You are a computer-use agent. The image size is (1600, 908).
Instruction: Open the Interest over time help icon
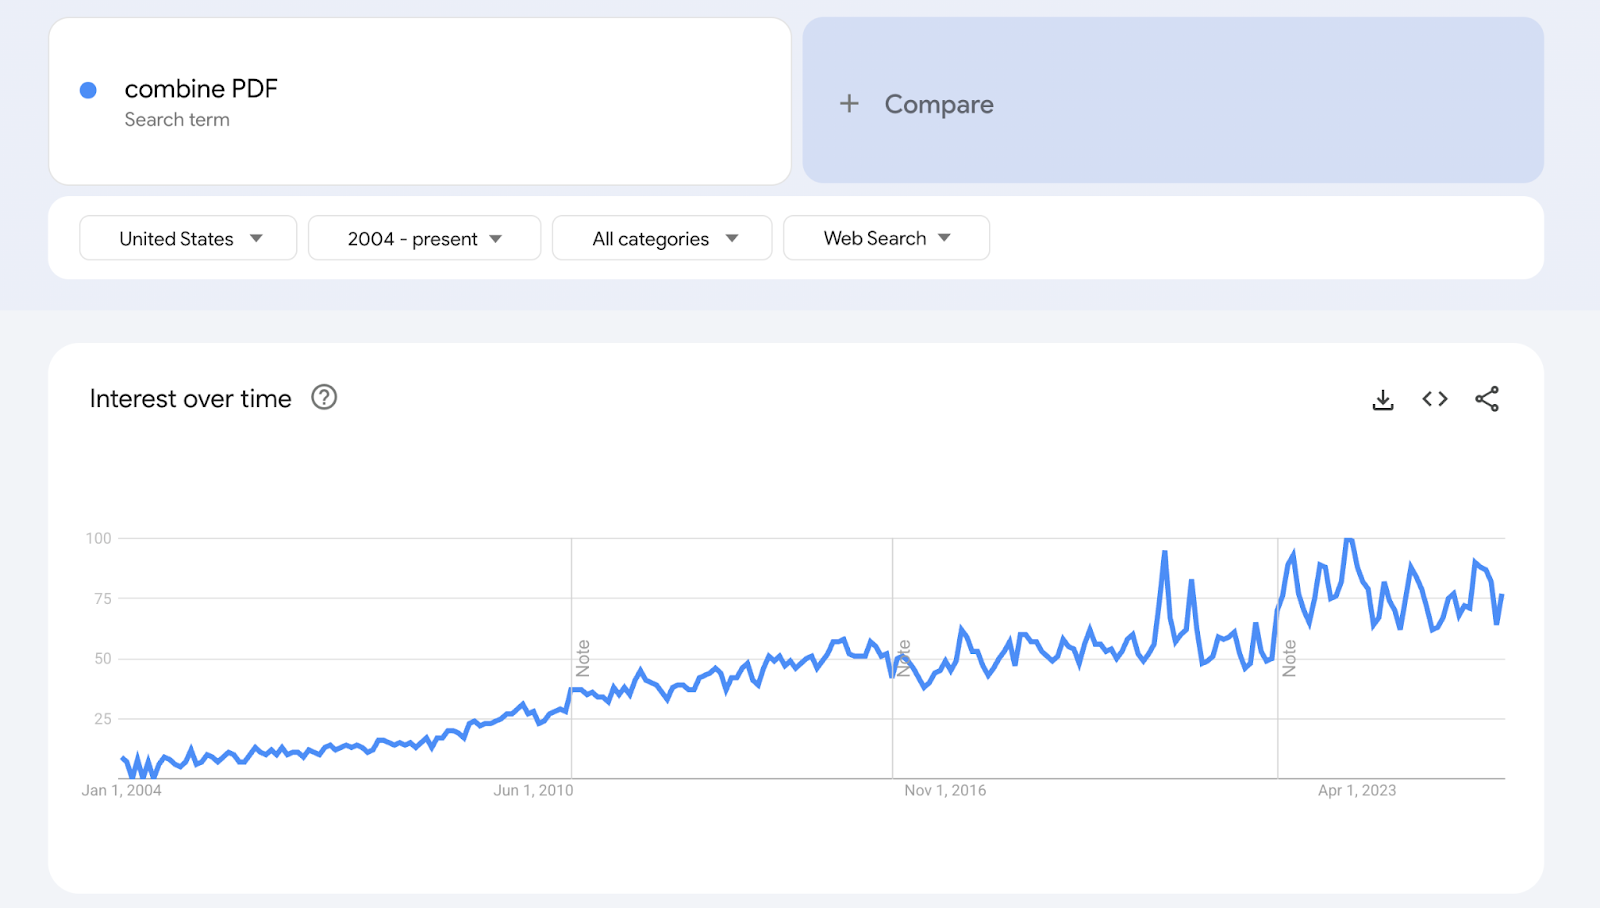click(x=324, y=398)
